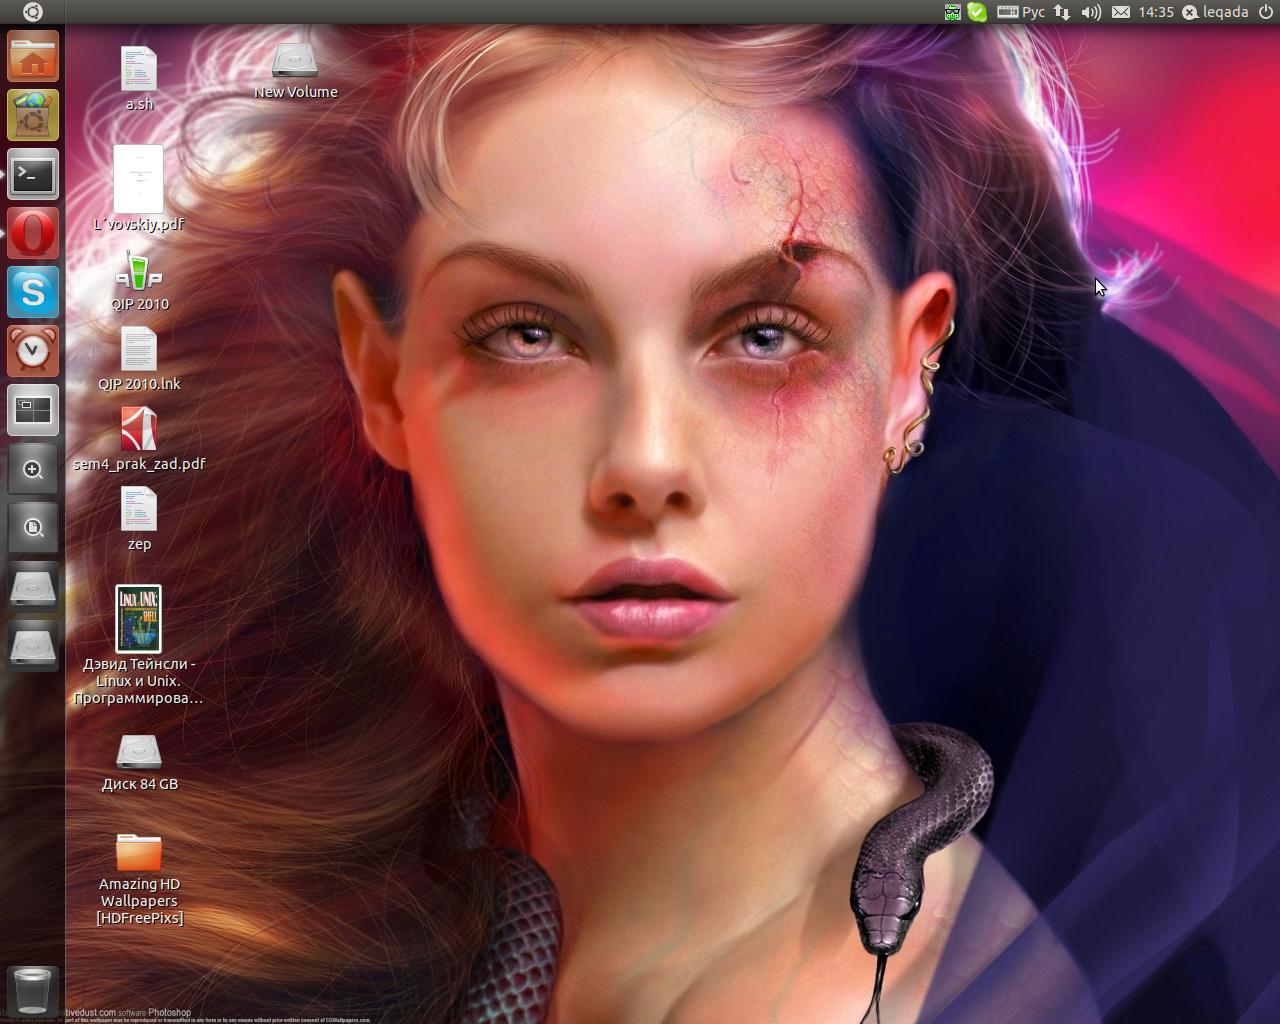Launch the Opera browser from launcher
The width and height of the screenshot is (1280, 1024).
pos(33,233)
